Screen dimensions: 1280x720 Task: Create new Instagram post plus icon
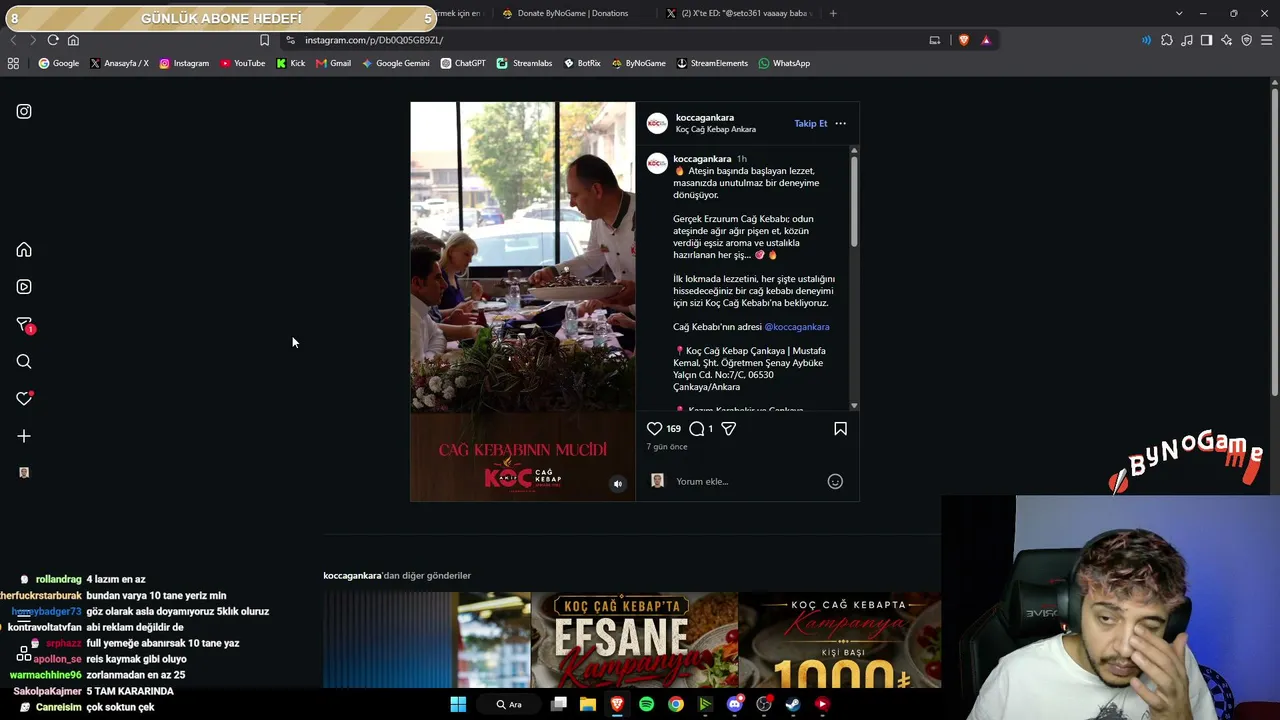pyautogui.click(x=24, y=436)
